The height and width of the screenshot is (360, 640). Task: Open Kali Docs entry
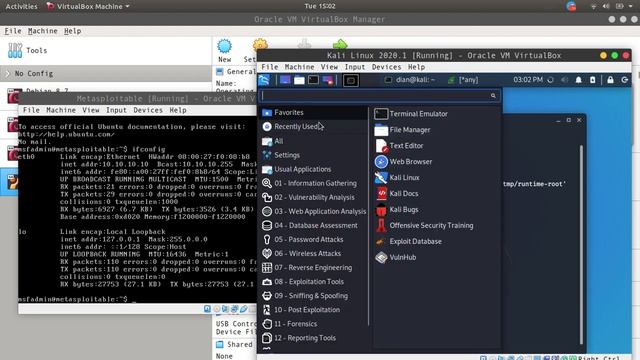[404, 193]
